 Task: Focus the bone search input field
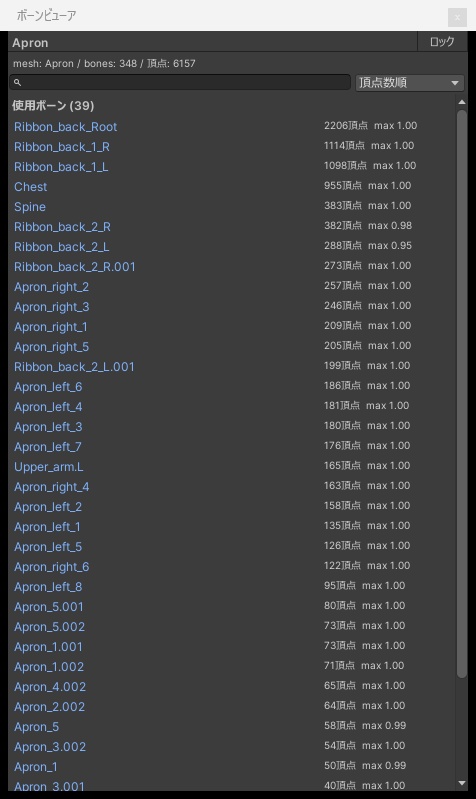click(x=180, y=83)
